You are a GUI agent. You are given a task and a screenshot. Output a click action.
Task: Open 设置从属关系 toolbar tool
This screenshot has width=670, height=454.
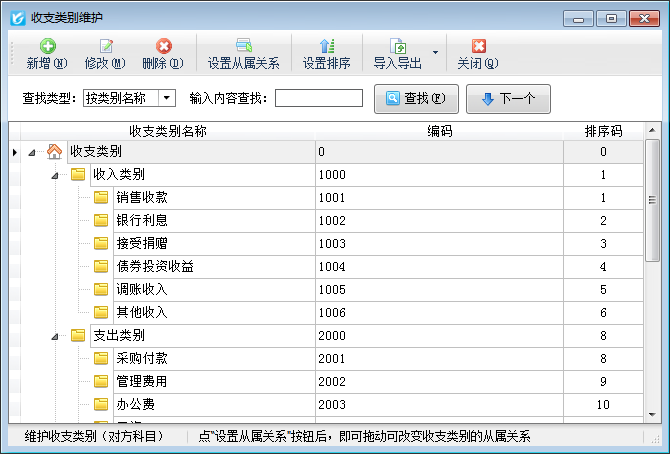pos(243,46)
